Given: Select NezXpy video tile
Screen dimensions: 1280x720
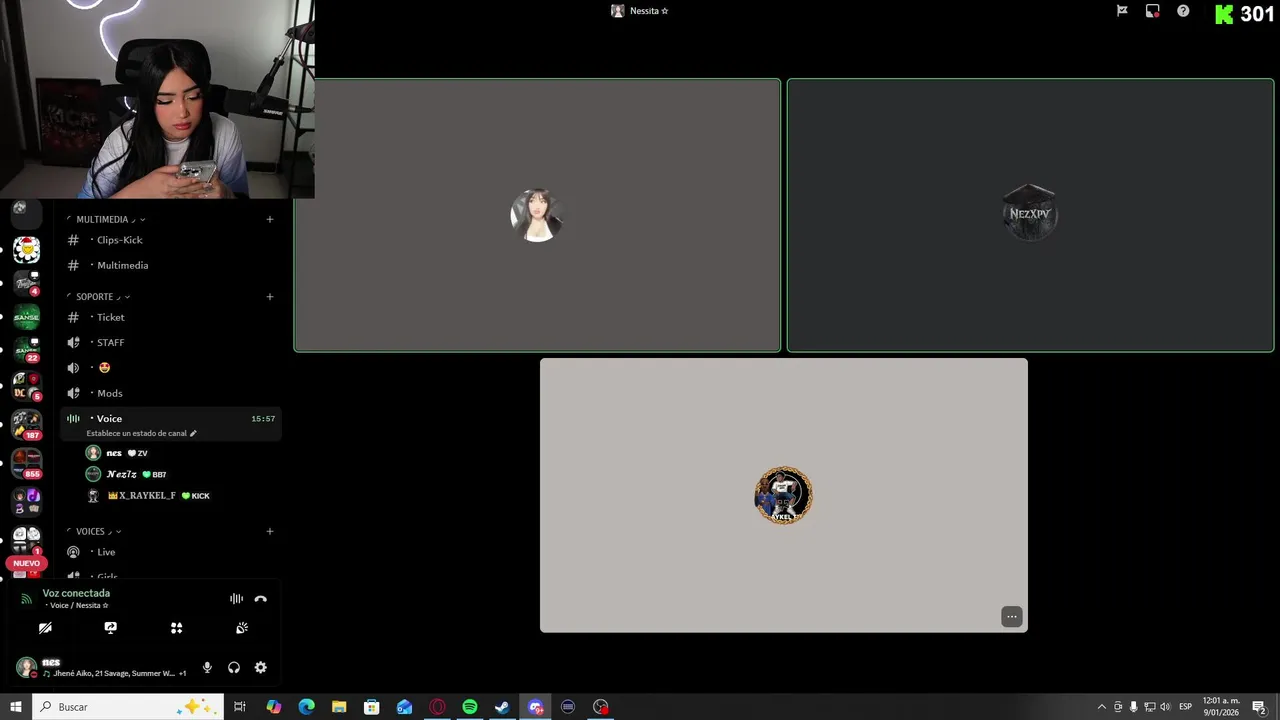Looking at the screenshot, I should 1030,215.
